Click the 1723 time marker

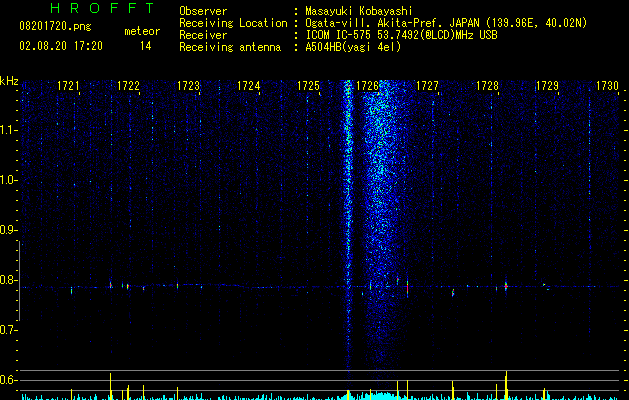(188, 86)
